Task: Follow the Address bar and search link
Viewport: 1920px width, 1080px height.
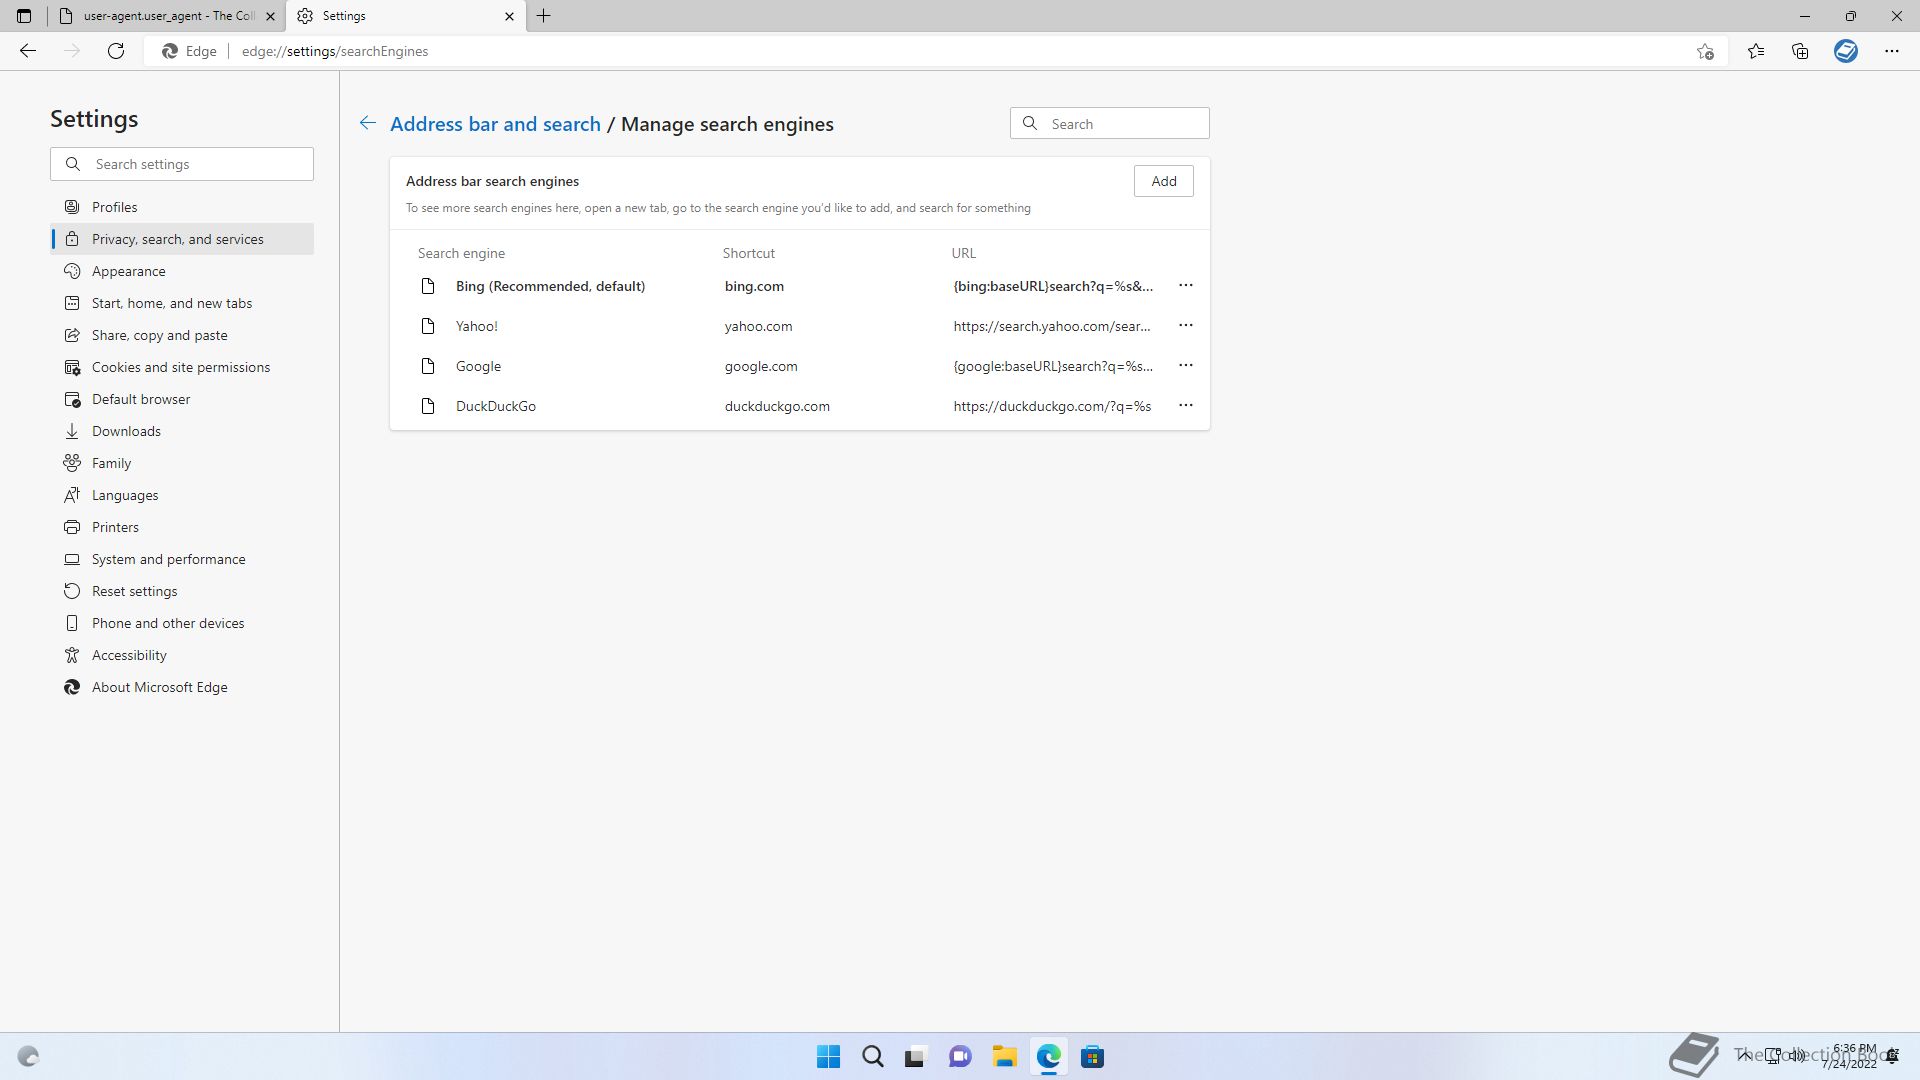Action: tap(495, 124)
